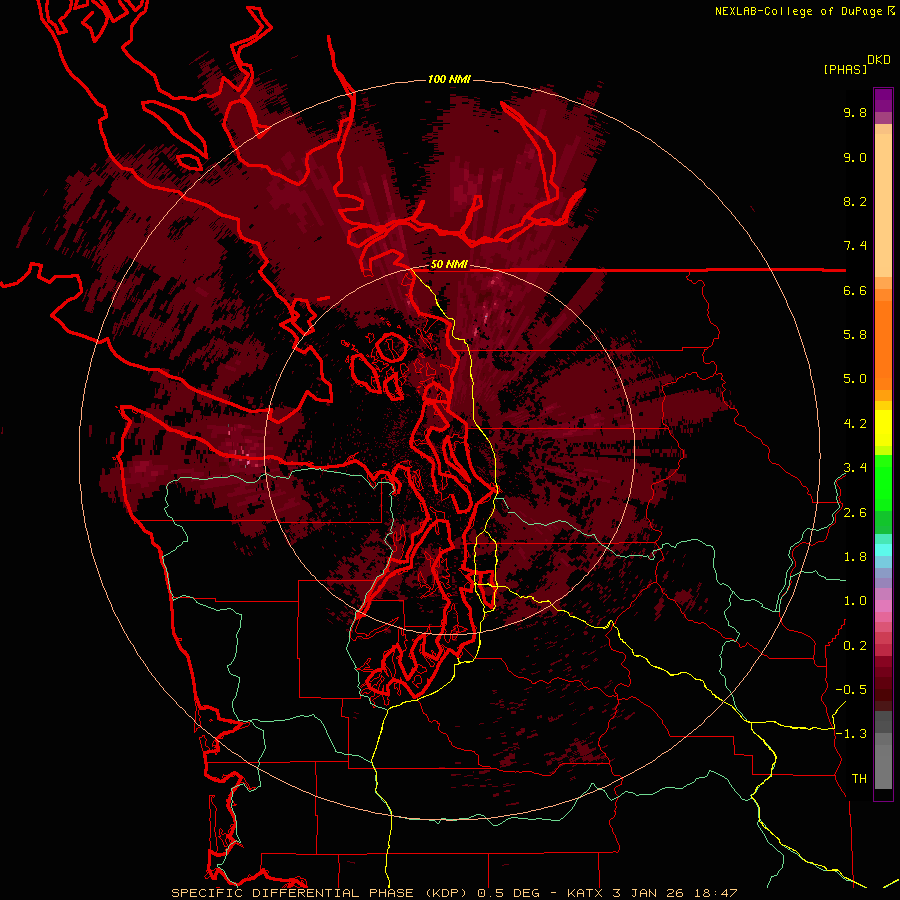The image size is (900, 900).
Task: Click the 2.6 legend scale value
Action: tap(855, 513)
